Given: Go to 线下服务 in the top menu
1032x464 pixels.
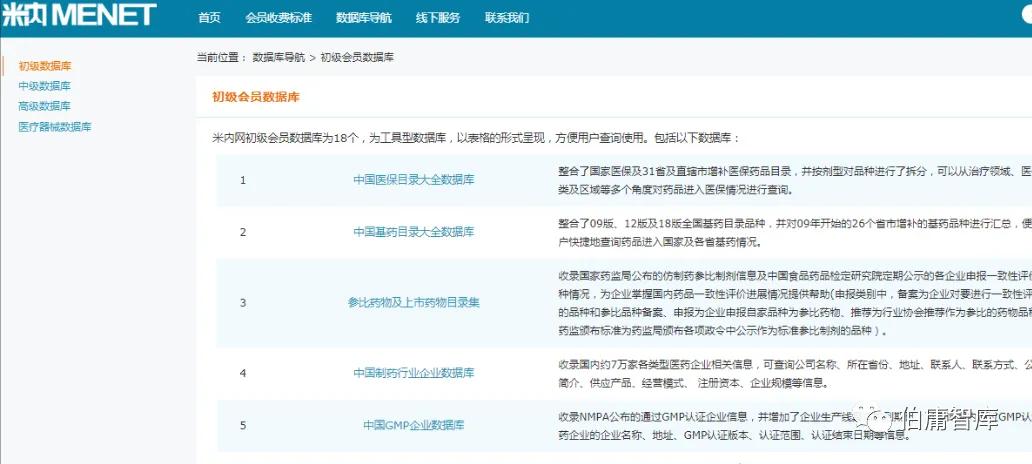Looking at the screenshot, I should [x=438, y=18].
